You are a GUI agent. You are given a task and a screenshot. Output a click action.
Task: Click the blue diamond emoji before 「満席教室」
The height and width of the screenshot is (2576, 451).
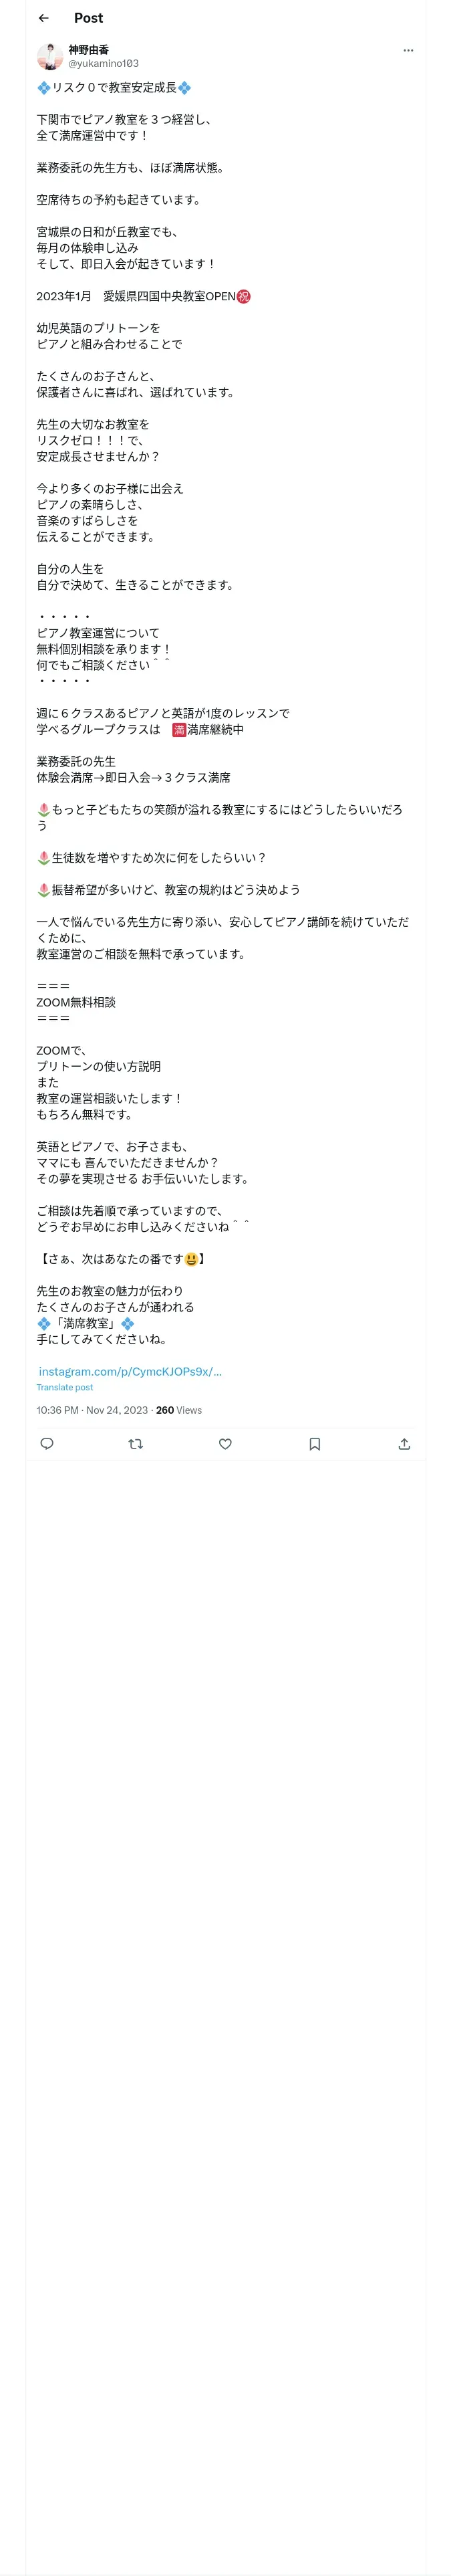[x=44, y=1323]
